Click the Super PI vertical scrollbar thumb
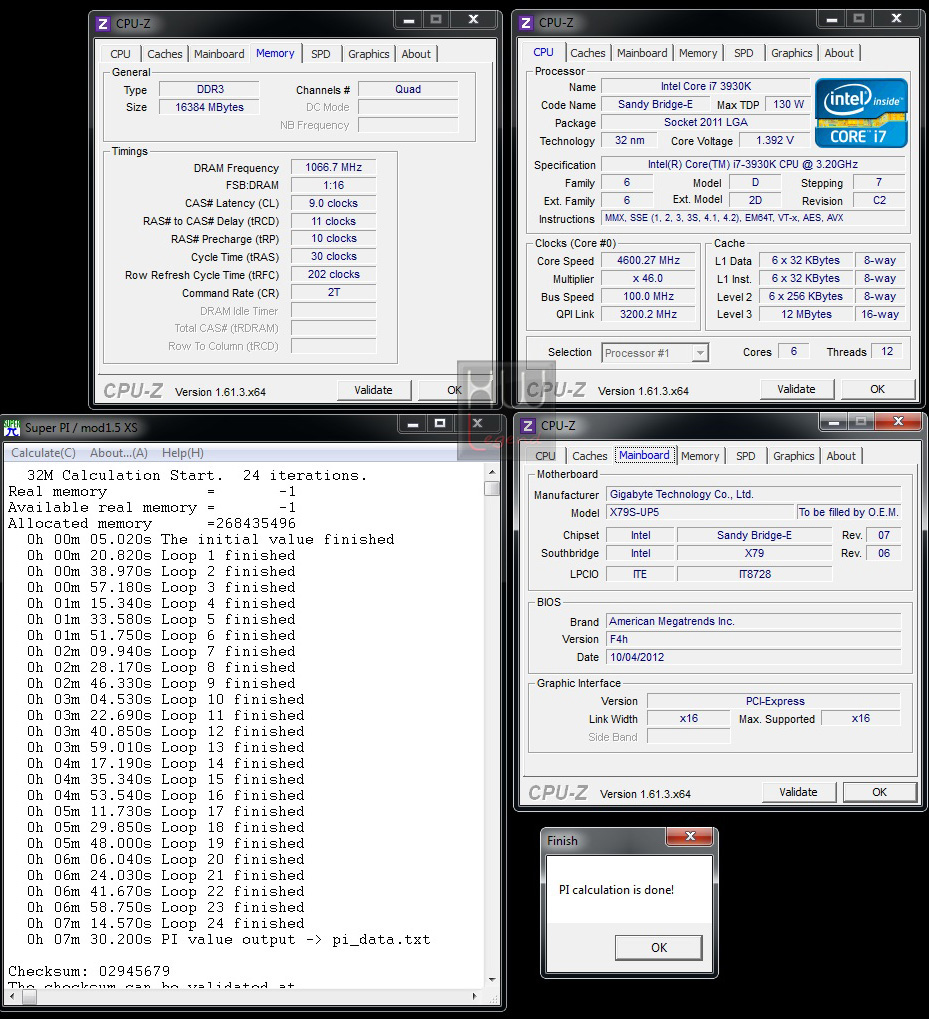The height and width of the screenshot is (1019, 929). point(492,488)
